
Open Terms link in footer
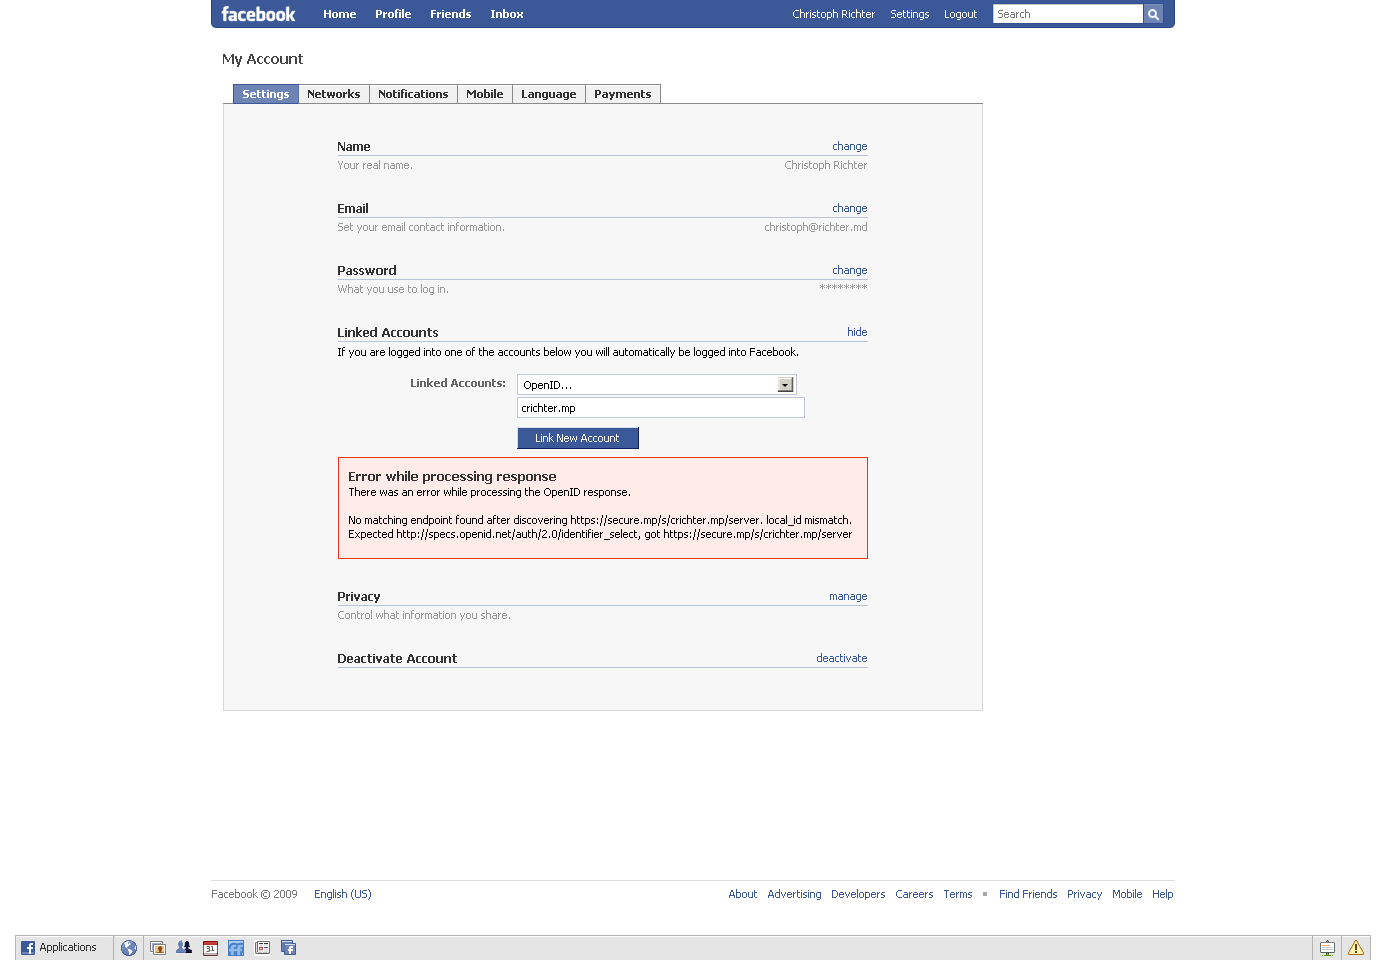958,894
